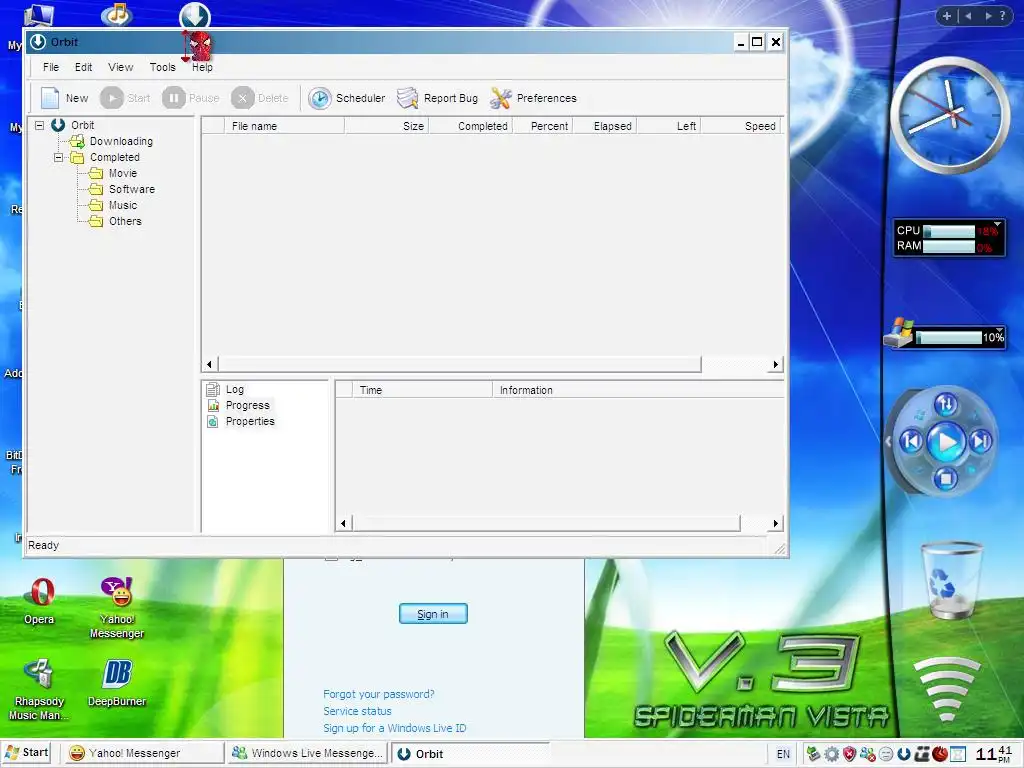Click the Rhapsody Music Manager desktop icon
The image size is (1024, 768).
tap(39, 690)
